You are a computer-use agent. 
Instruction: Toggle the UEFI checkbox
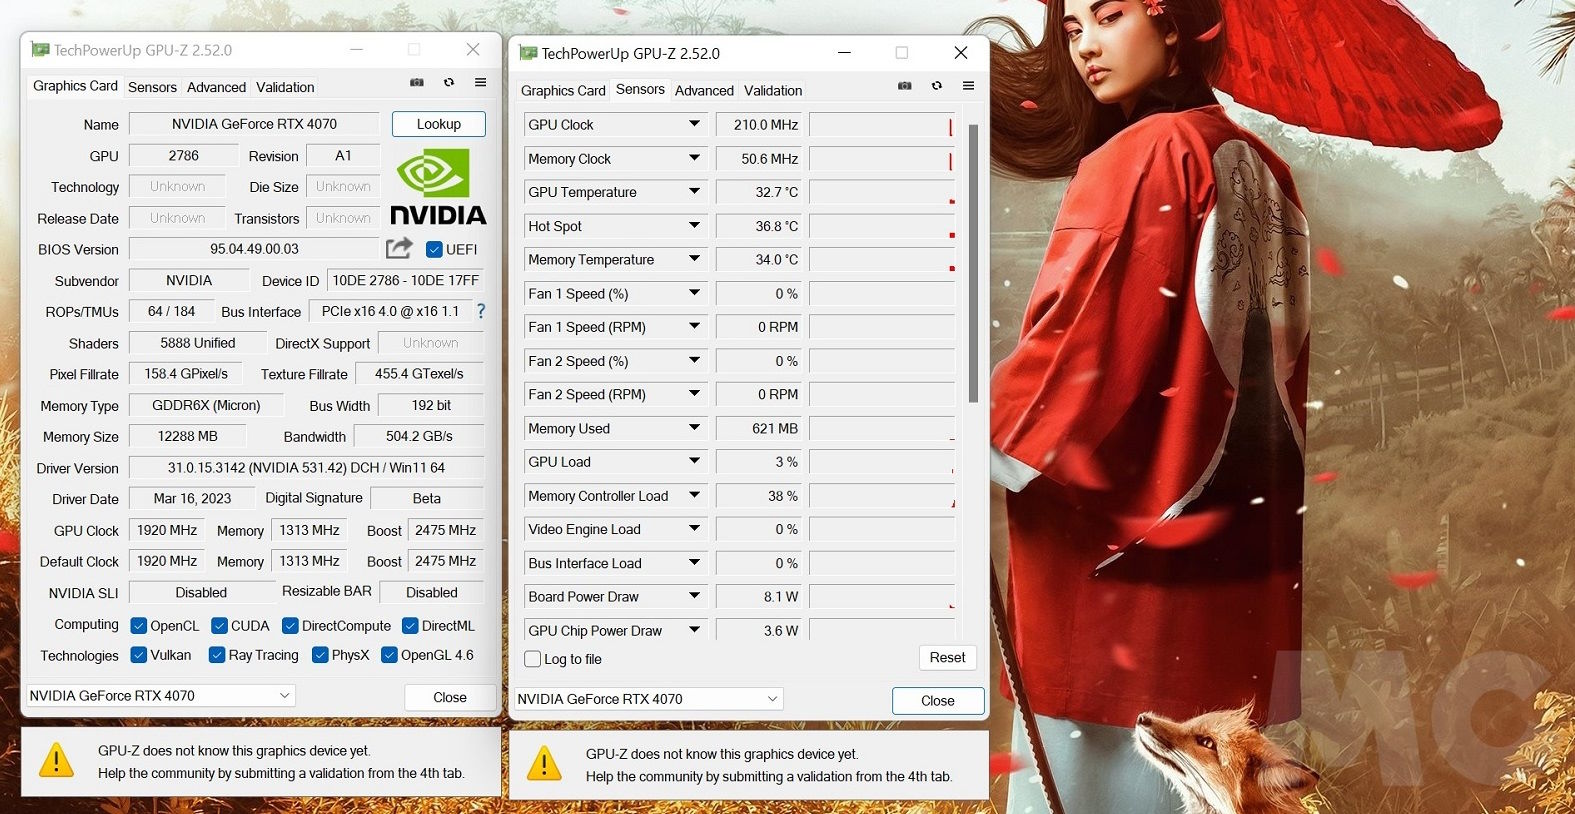point(434,249)
